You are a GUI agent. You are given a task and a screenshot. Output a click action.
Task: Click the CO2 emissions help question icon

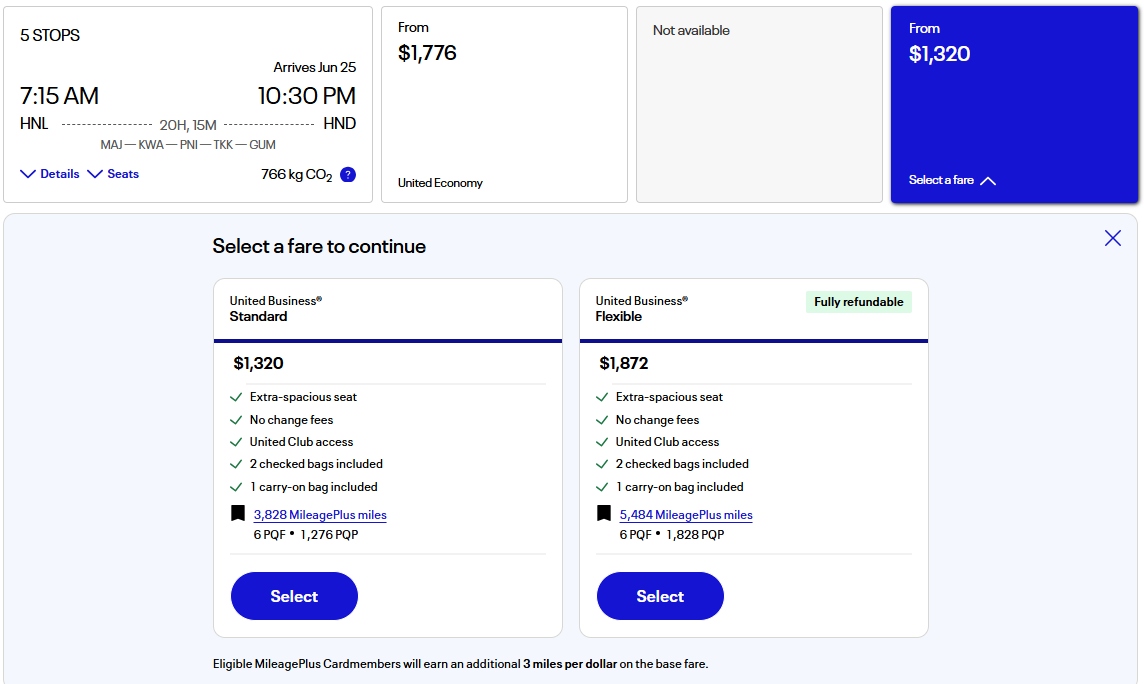pyautogui.click(x=348, y=175)
